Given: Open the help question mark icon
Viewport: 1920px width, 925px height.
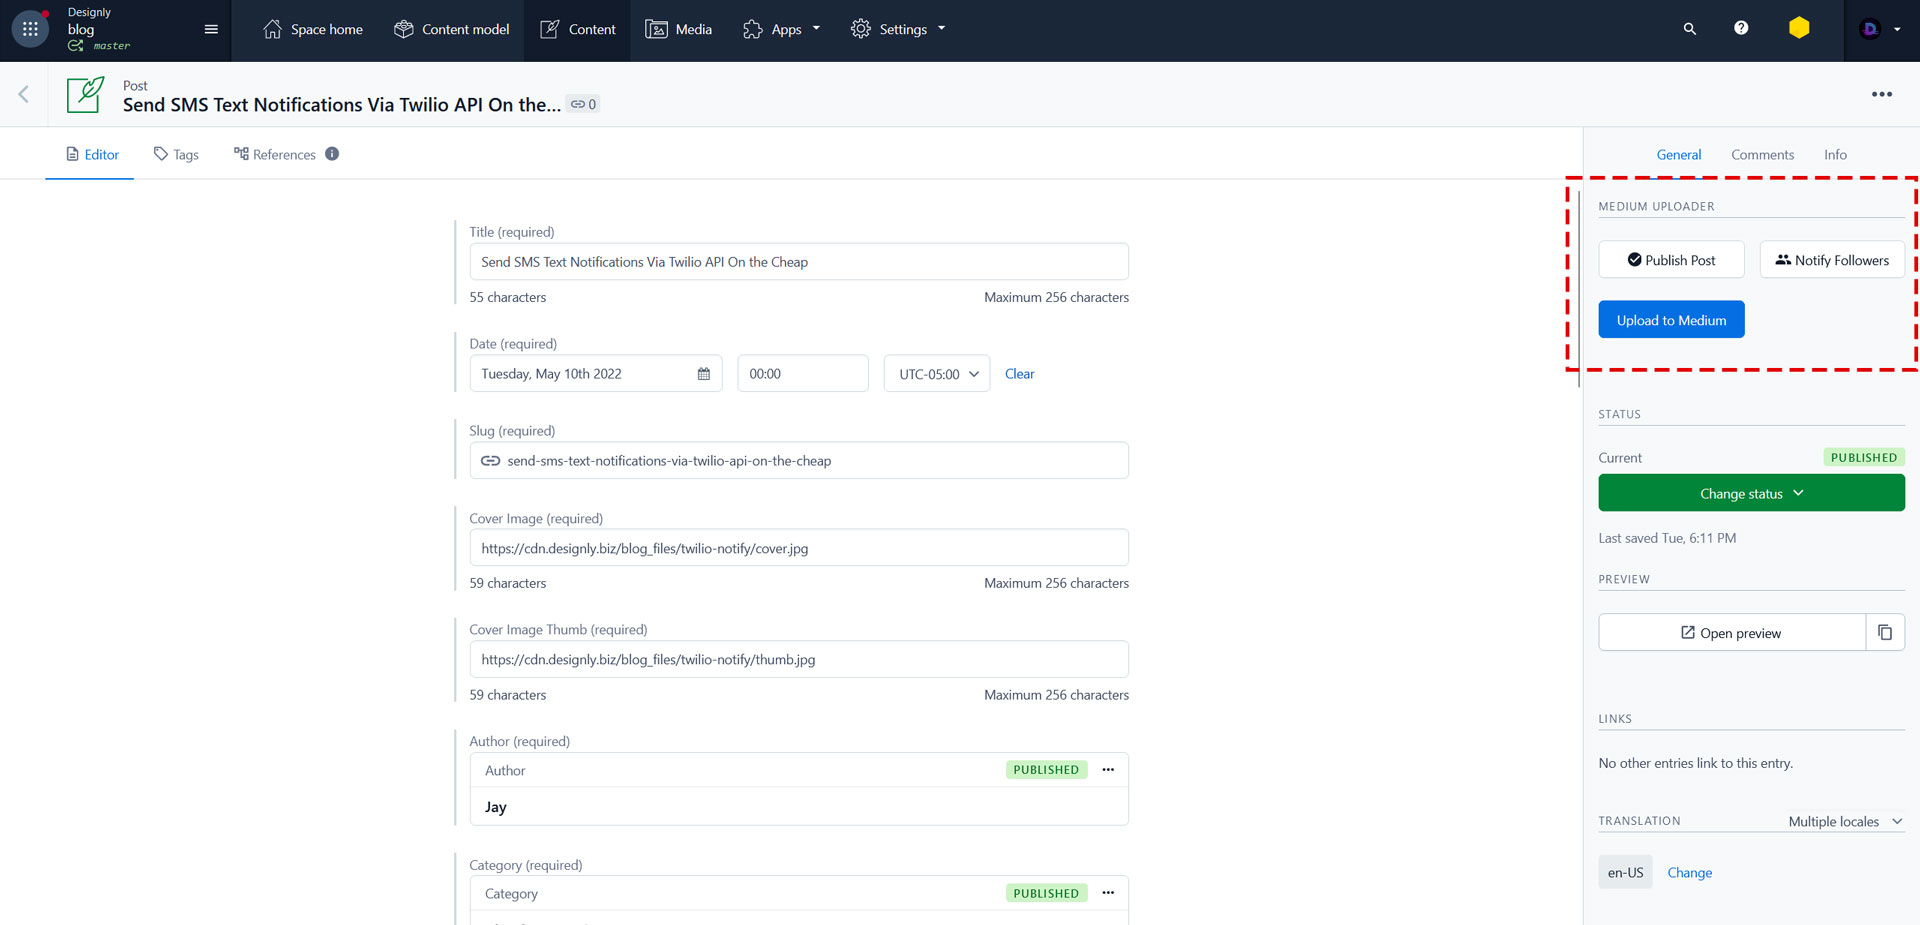Looking at the screenshot, I should pos(1741,28).
